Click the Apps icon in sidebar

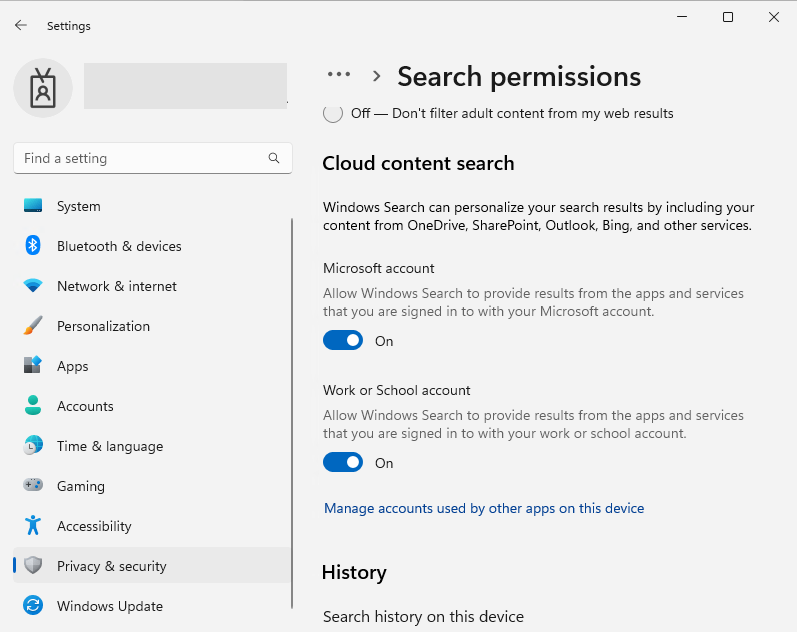click(x=33, y=365)
